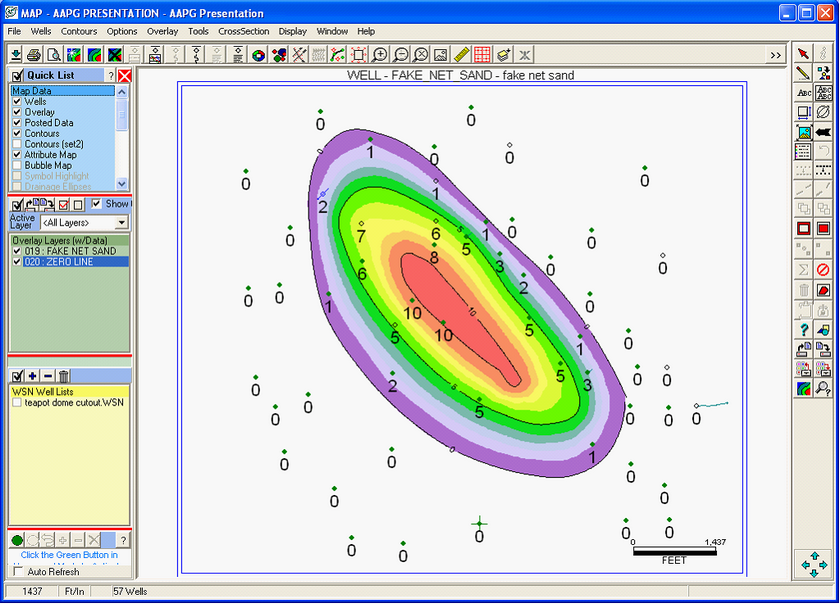Expand the toolbar overflow chevron
This screenshot has height=604, width=840.
pyautogui.click(x=776, y=55)
